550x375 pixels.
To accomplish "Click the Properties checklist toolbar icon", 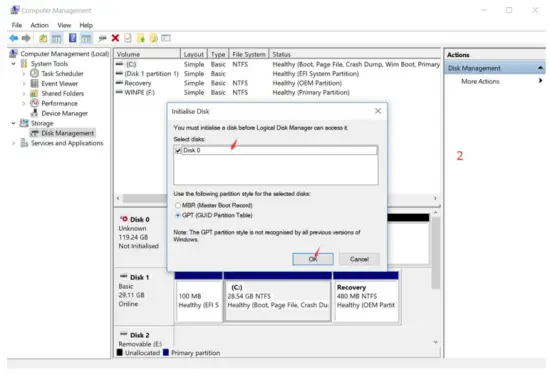I will (128, 38).
